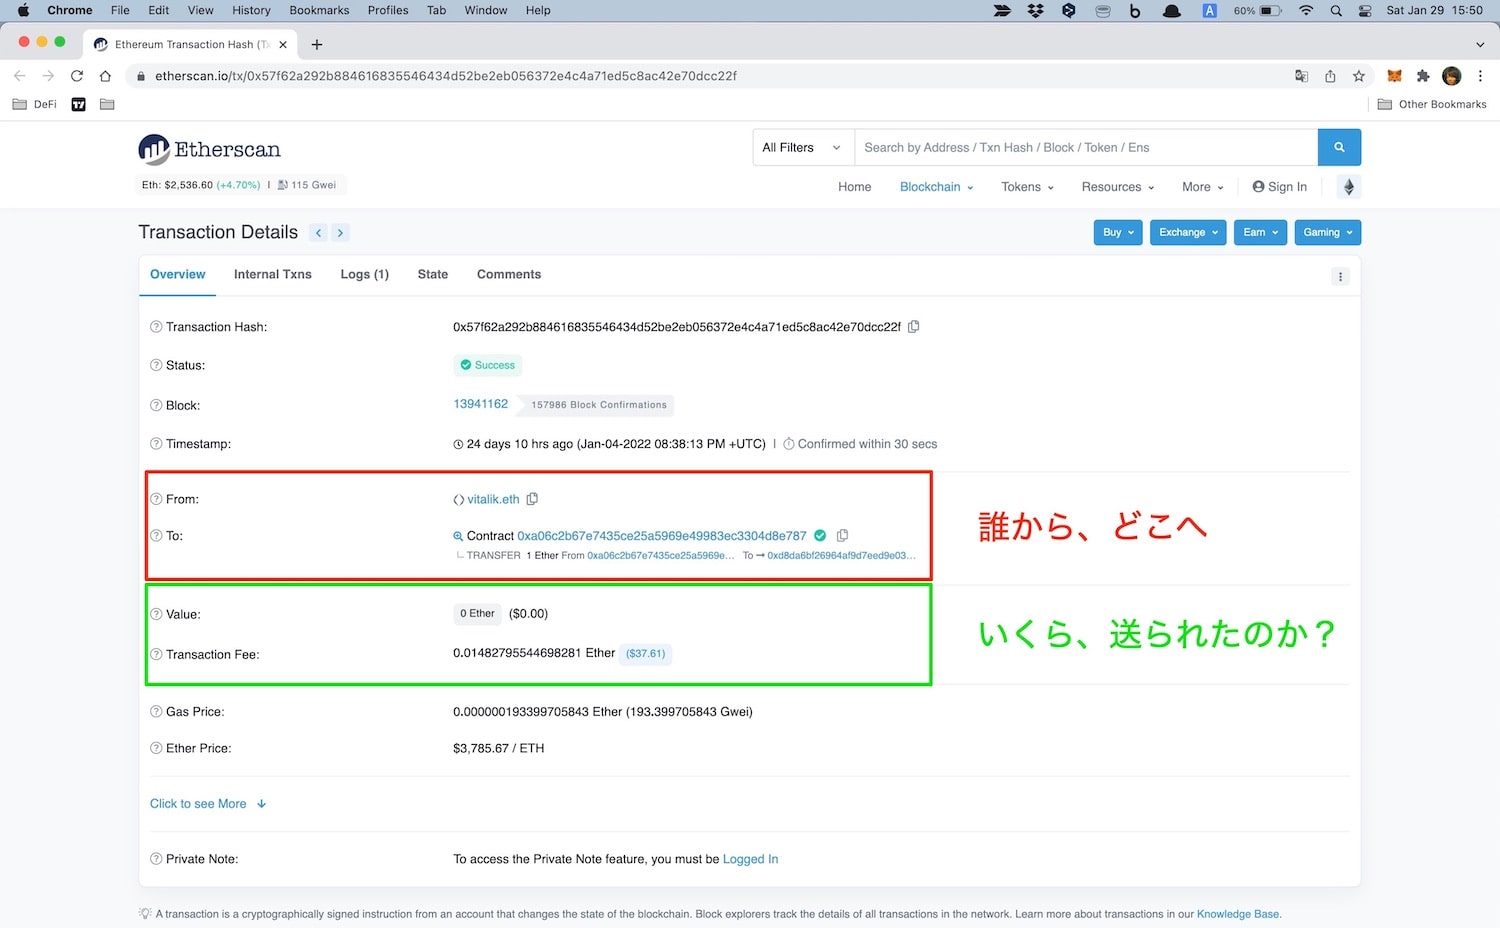This screenshot has height=928, width=1500.
Task: Open the Knowledge Base link
Action: [1238, 914]
